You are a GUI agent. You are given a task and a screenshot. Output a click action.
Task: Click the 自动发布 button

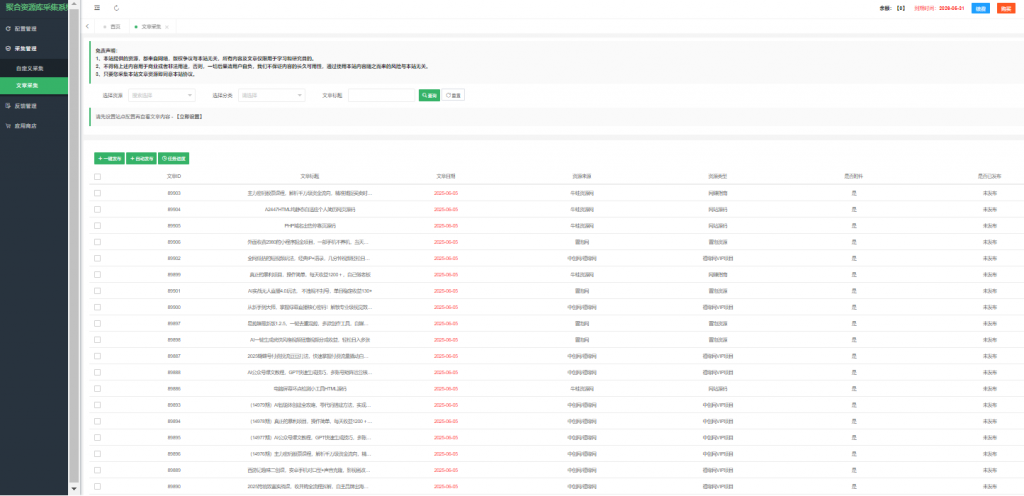point(141,158)
